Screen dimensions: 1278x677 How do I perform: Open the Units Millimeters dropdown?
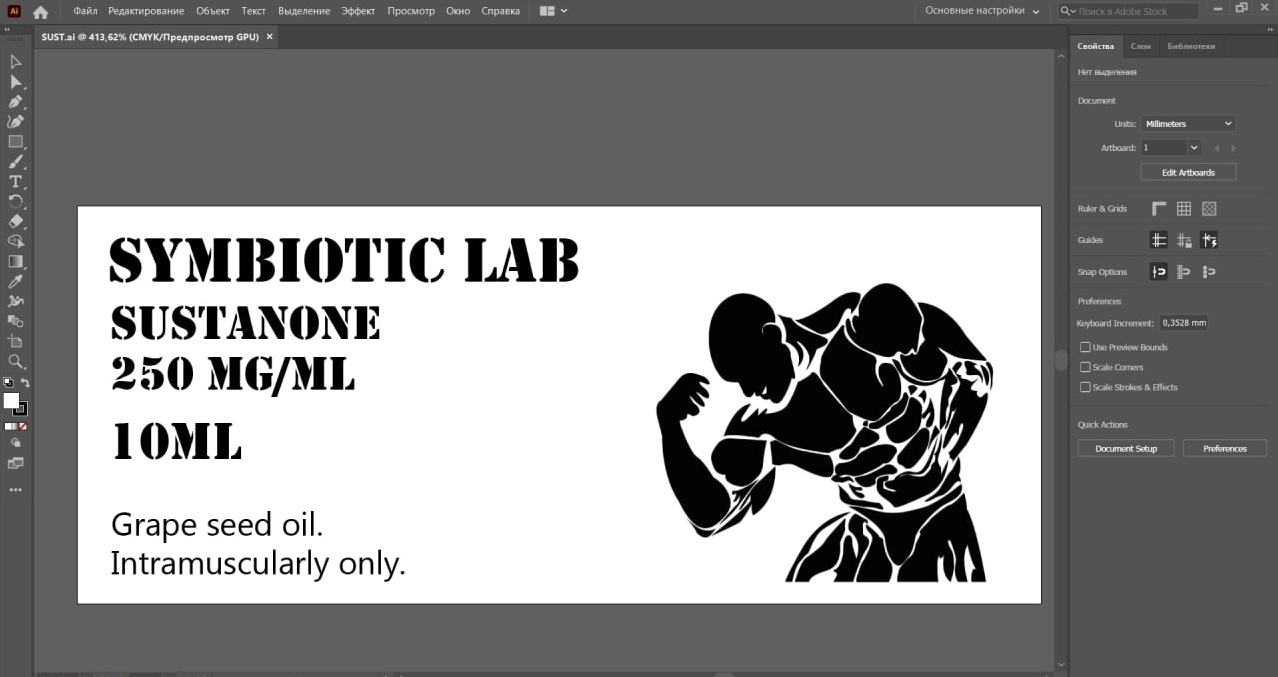(x=1188, y=124)
